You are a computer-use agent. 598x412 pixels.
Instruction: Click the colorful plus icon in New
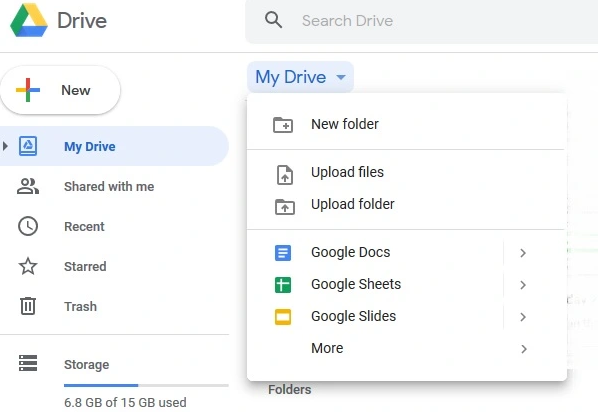[x=28, y=90]
